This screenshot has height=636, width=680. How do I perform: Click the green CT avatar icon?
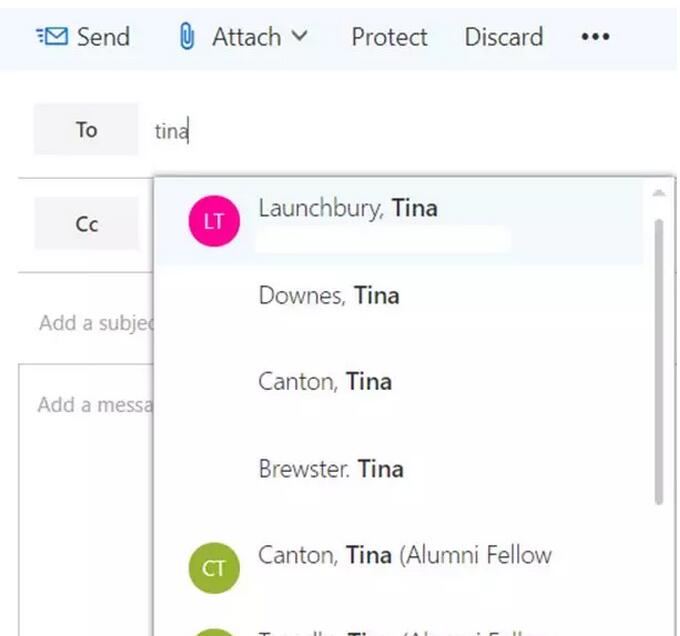[214, 568]
